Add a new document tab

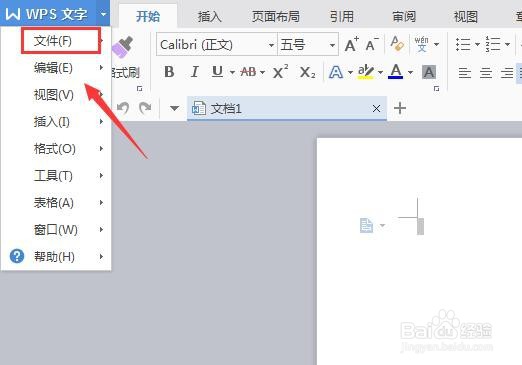[400, 108]
